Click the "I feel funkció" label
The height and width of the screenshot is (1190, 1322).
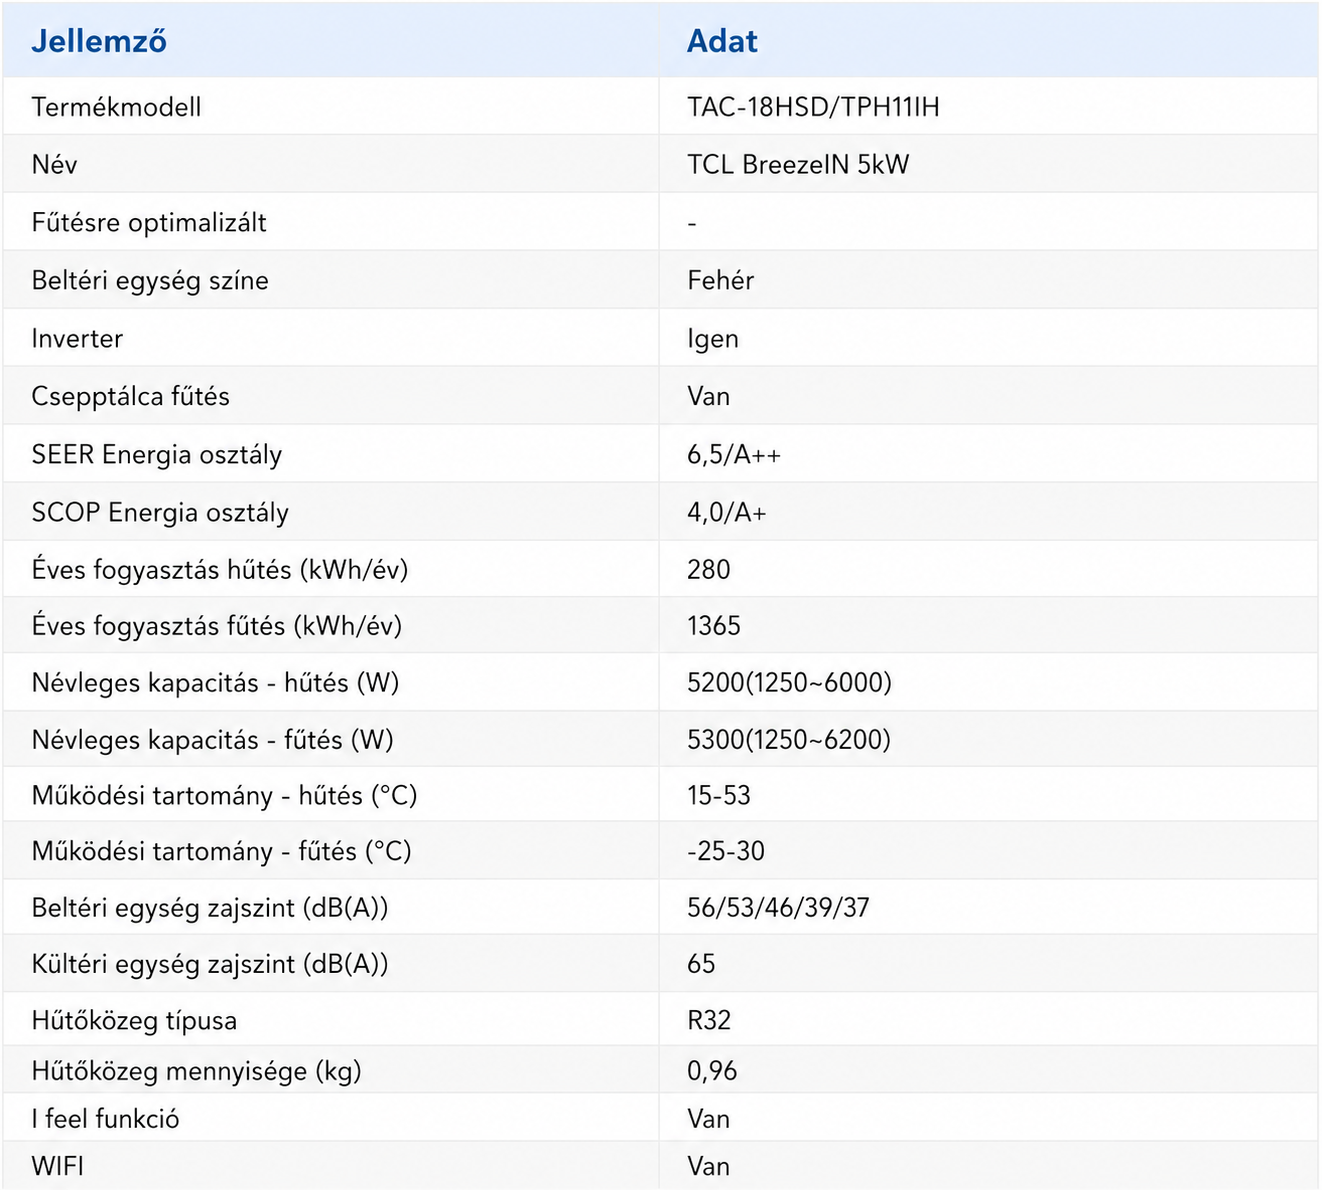tap(105, 1118)
